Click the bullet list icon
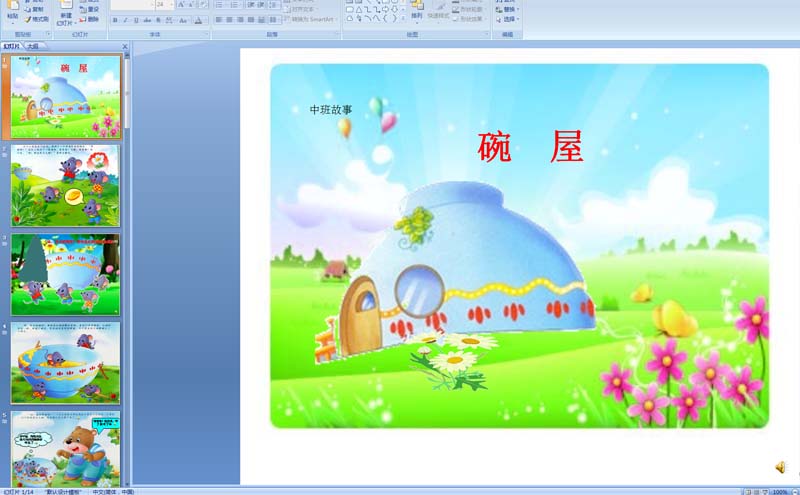The width and height of the screenshot is (800, 495). click(219, 5)
